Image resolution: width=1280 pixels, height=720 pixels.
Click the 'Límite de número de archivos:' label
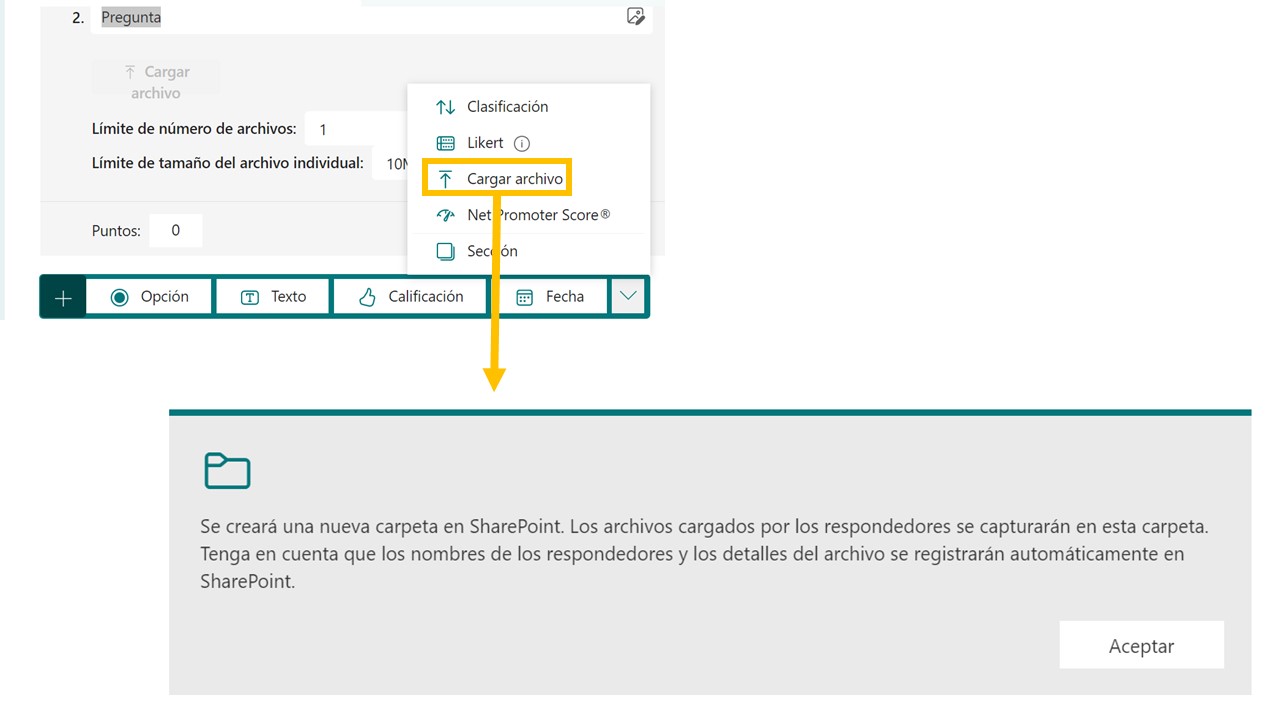coord(194,129)
